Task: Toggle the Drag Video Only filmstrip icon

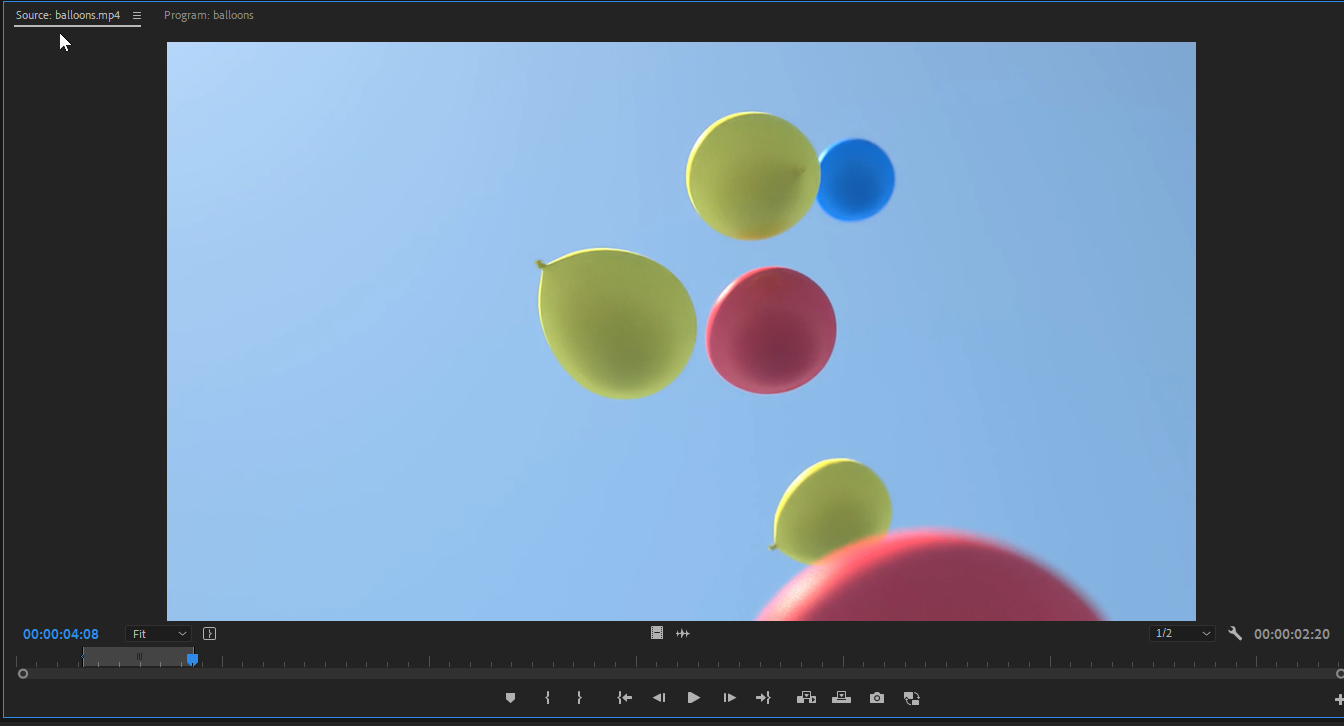Action: pyautogui.click(x=657, y=633)
